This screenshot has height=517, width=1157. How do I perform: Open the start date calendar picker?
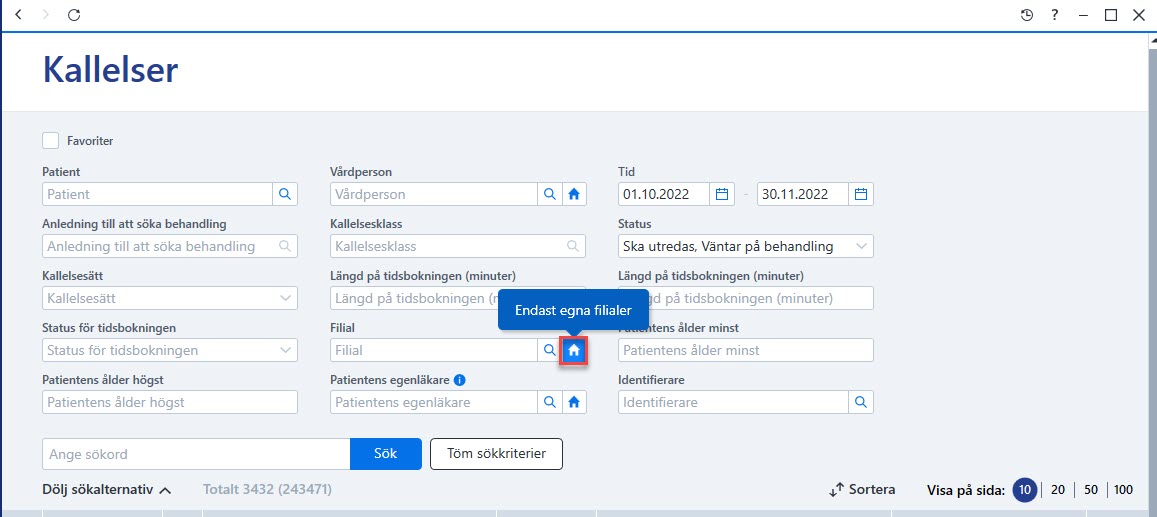point(722,195)
